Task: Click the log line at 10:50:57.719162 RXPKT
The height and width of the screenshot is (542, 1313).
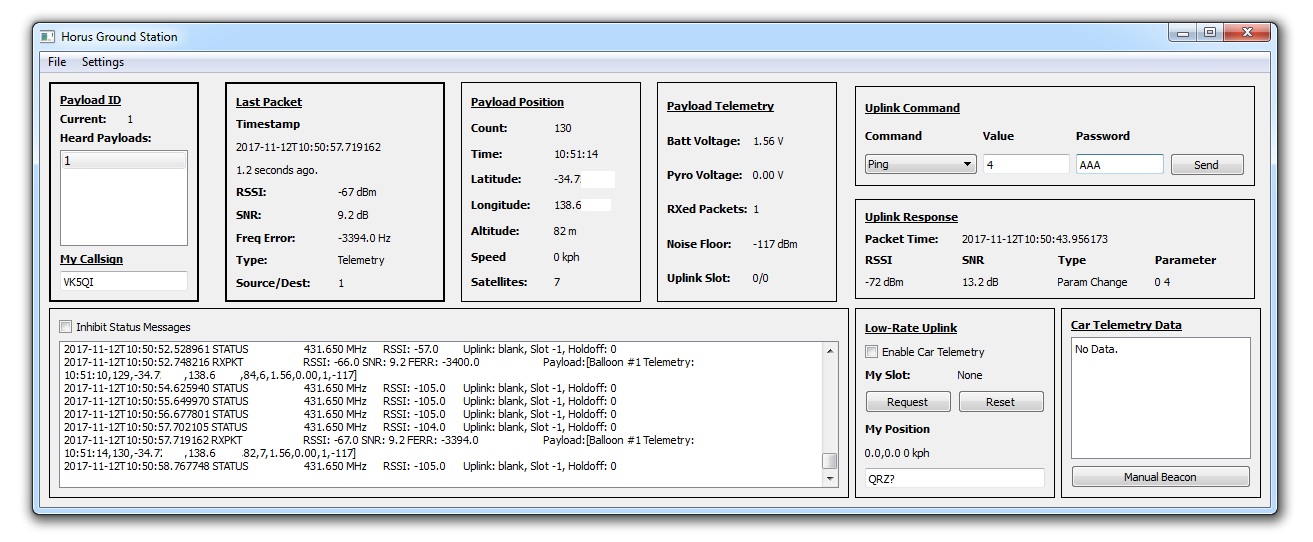Action: click(378, 440)
